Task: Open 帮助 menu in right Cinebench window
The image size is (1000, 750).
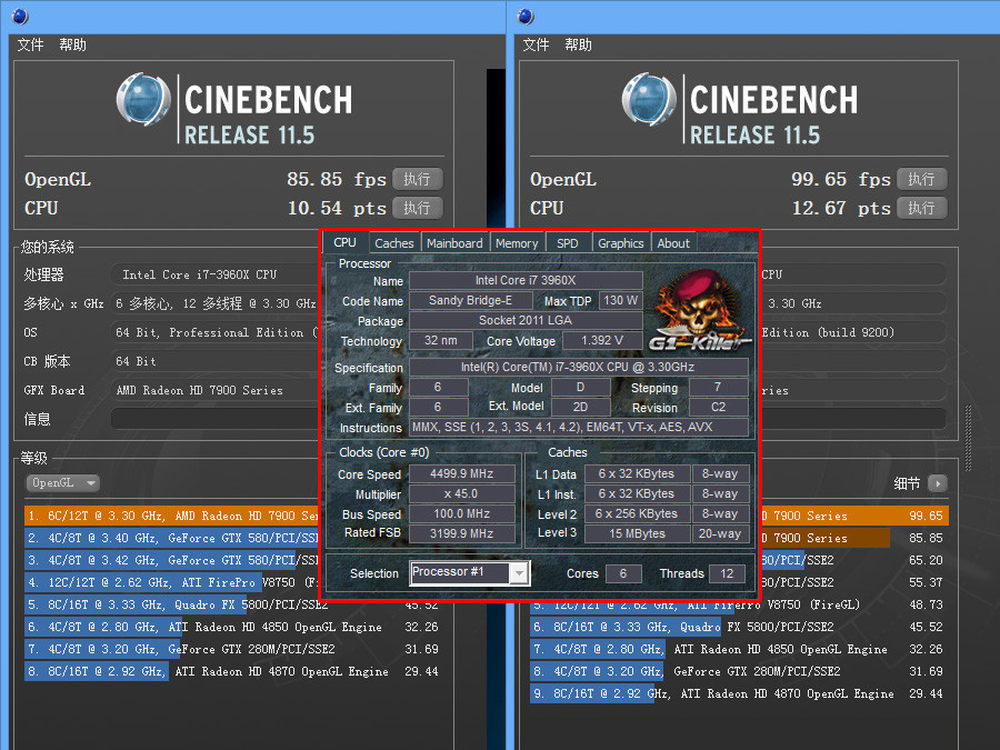Action: [x=578, y=45]
